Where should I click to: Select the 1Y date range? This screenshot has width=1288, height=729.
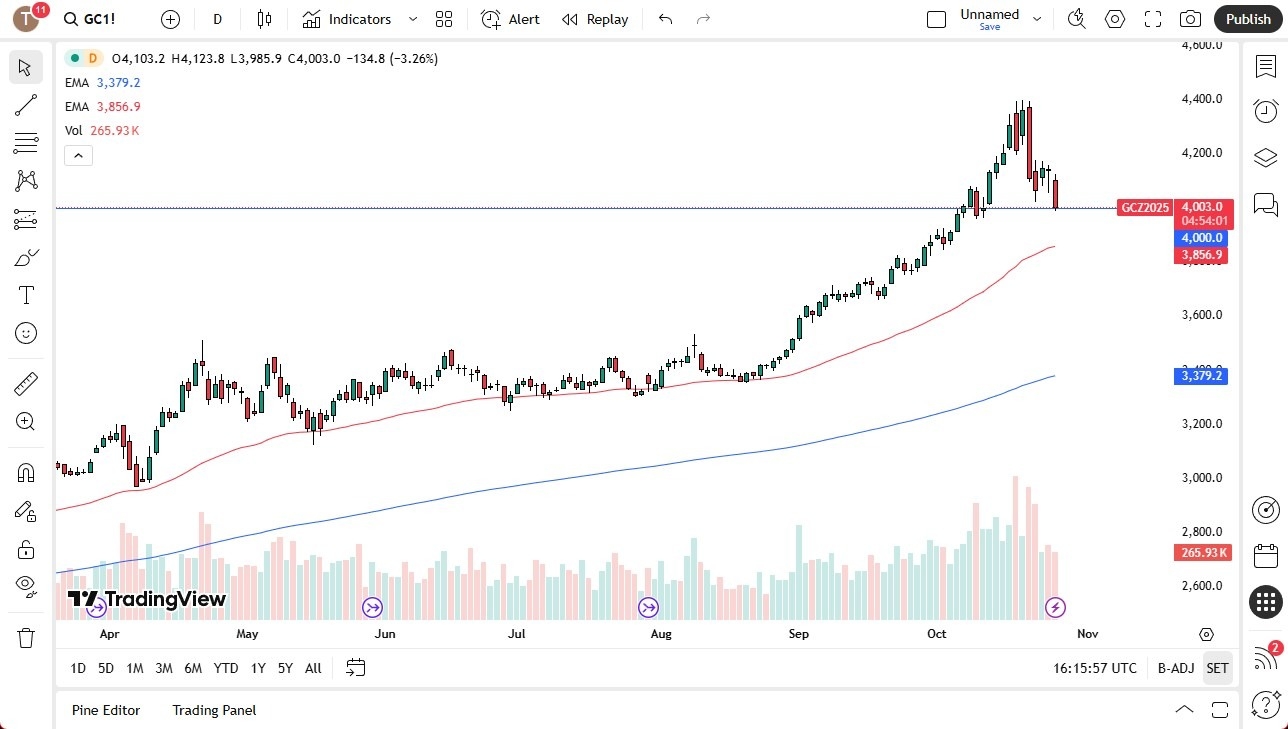pos(257,668)
